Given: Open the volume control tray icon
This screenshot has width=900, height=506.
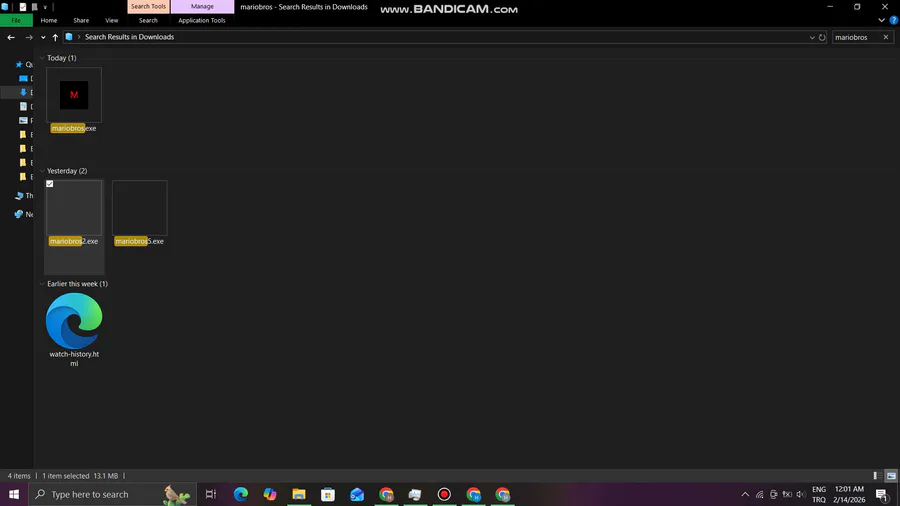Looking at the screenshot, I should 801,494.
